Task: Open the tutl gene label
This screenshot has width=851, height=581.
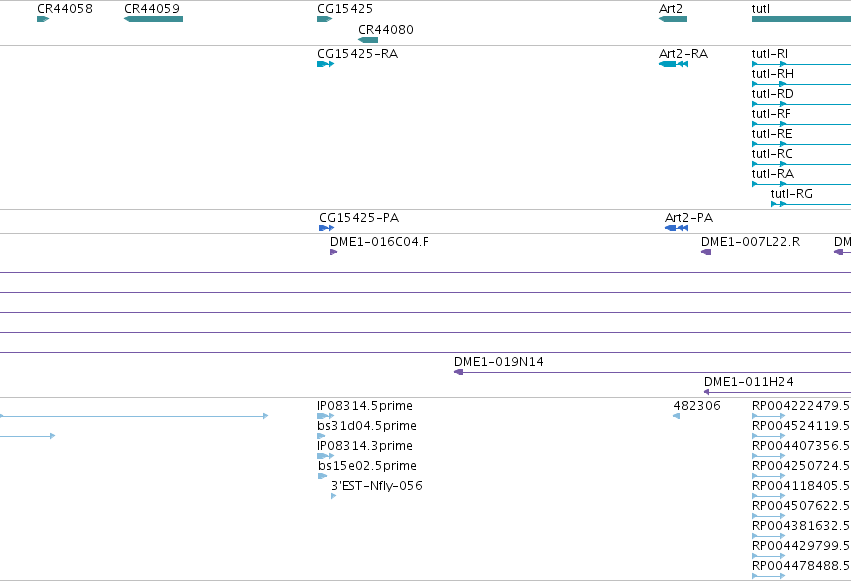Action: 760,9
